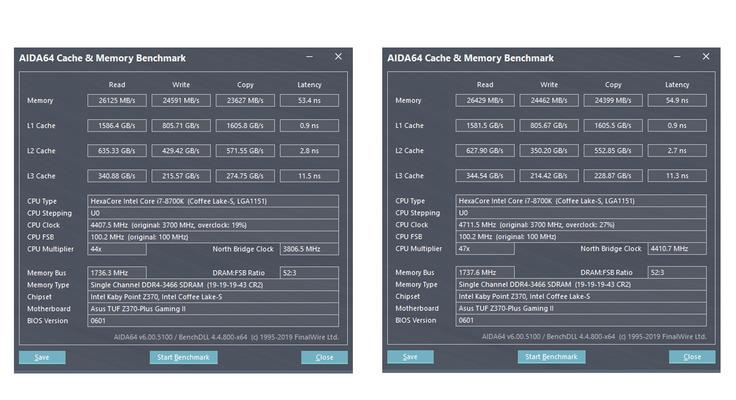Viewport: 736px width, 400px height.
Task: Select L3 latency value 11.5 ns
Action: pos(309,176)
